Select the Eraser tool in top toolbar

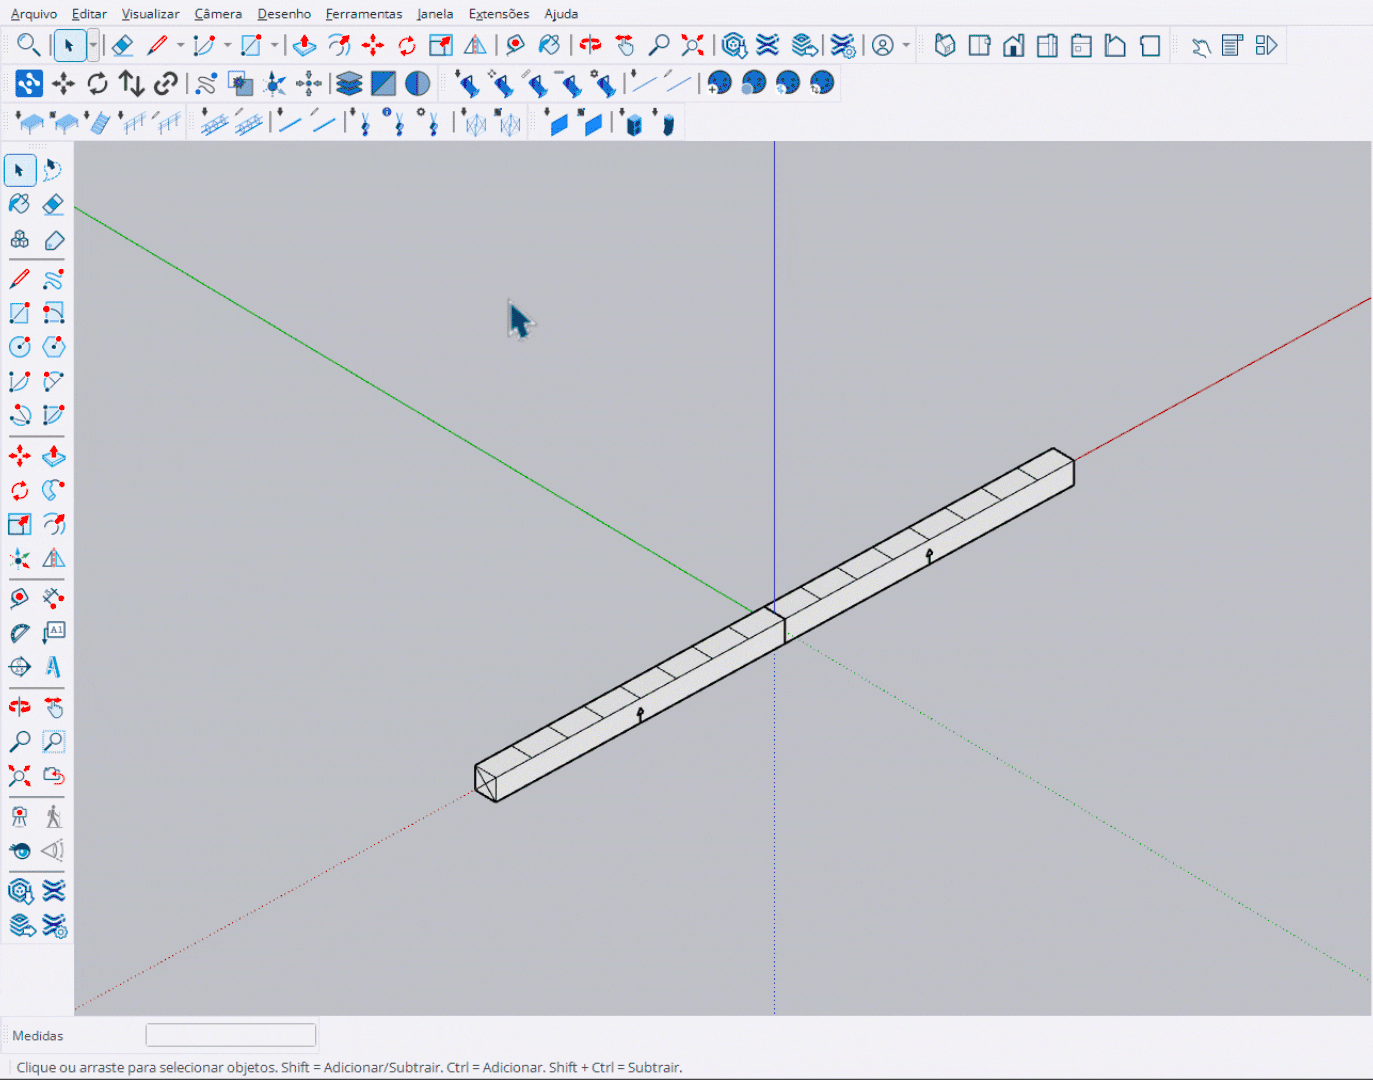(122, 46)
